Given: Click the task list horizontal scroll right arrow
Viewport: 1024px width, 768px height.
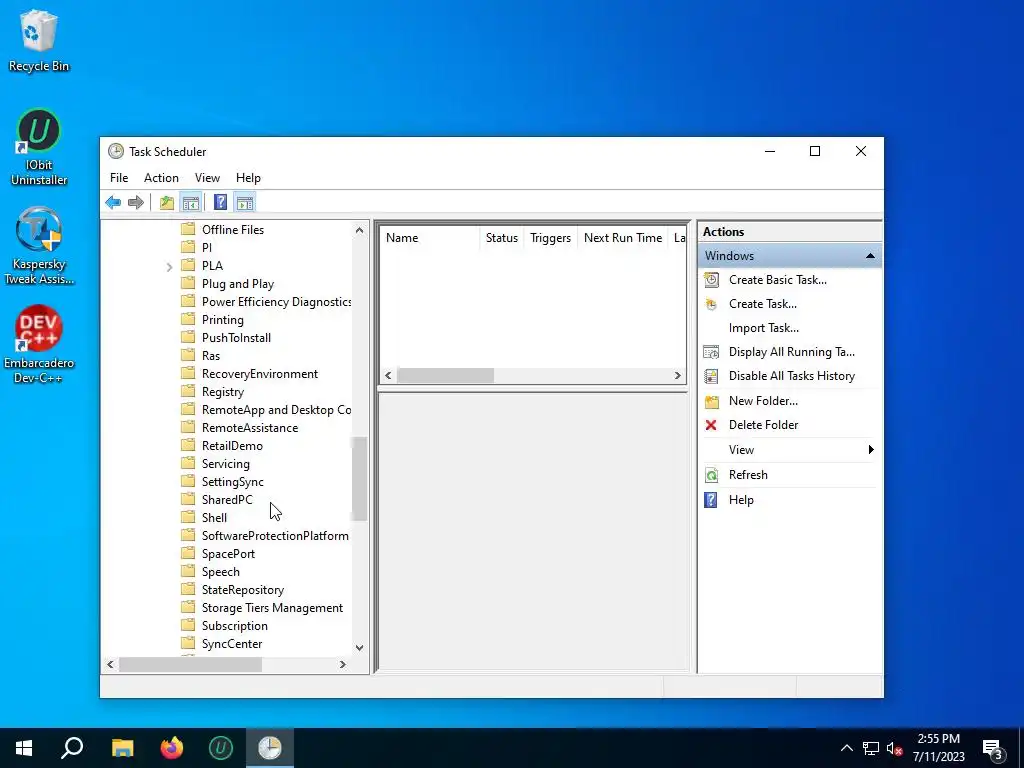Looking at the screenshot, I should coord(677,376).
